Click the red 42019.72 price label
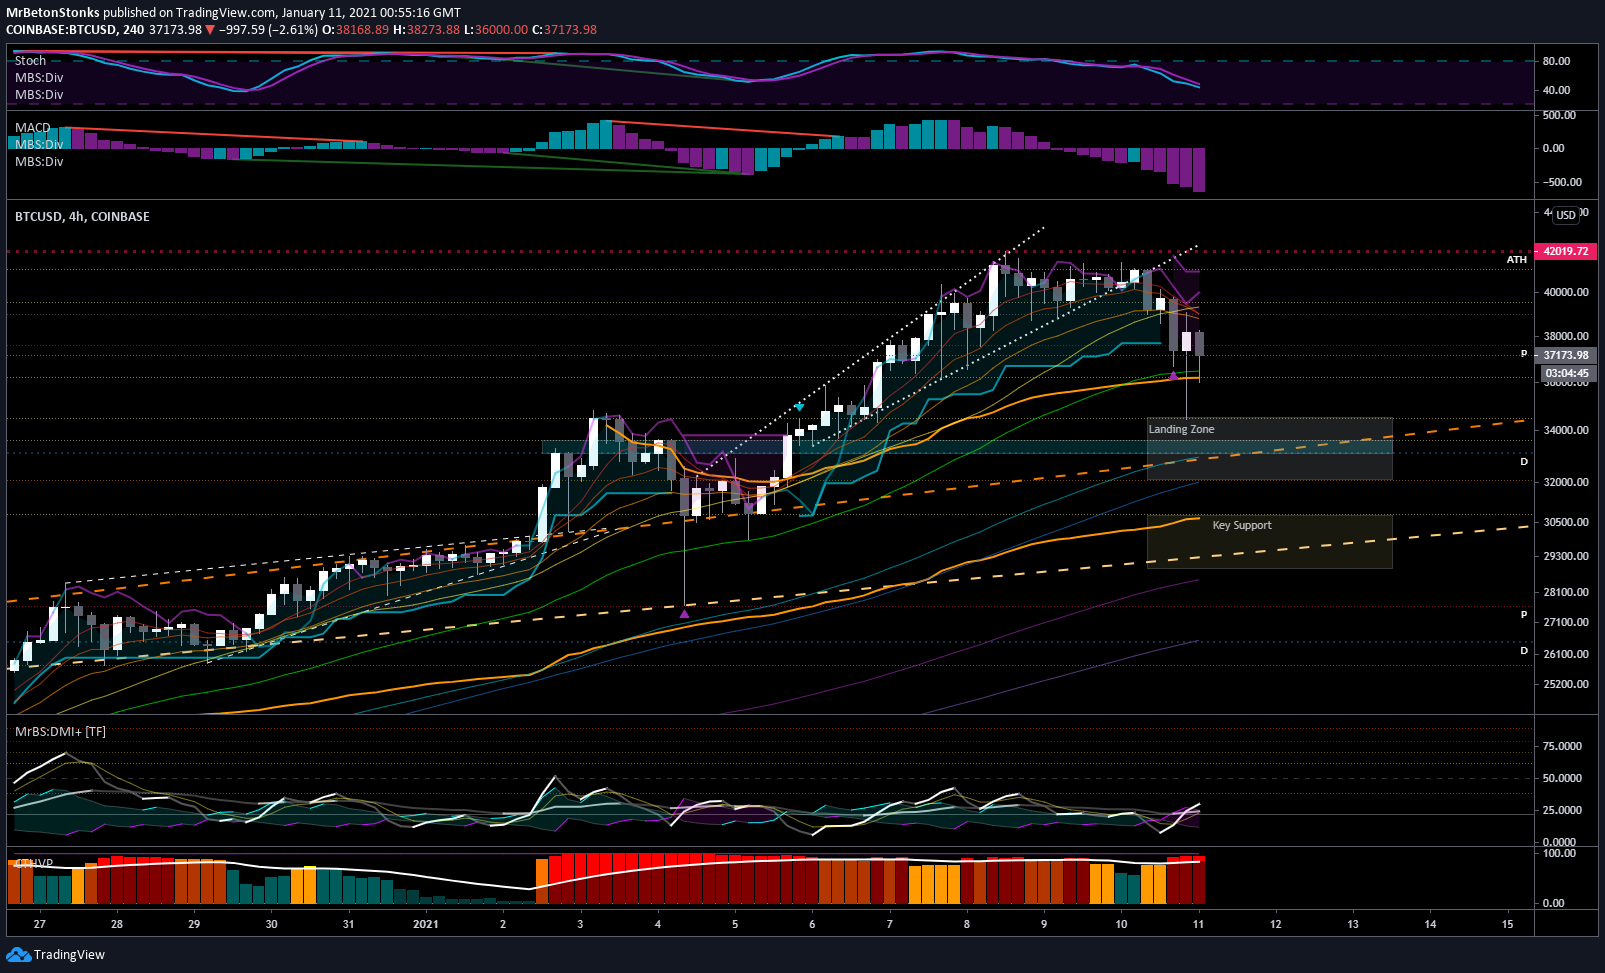This screenshot has width=1605, height=973. (x=1566, y=251)
